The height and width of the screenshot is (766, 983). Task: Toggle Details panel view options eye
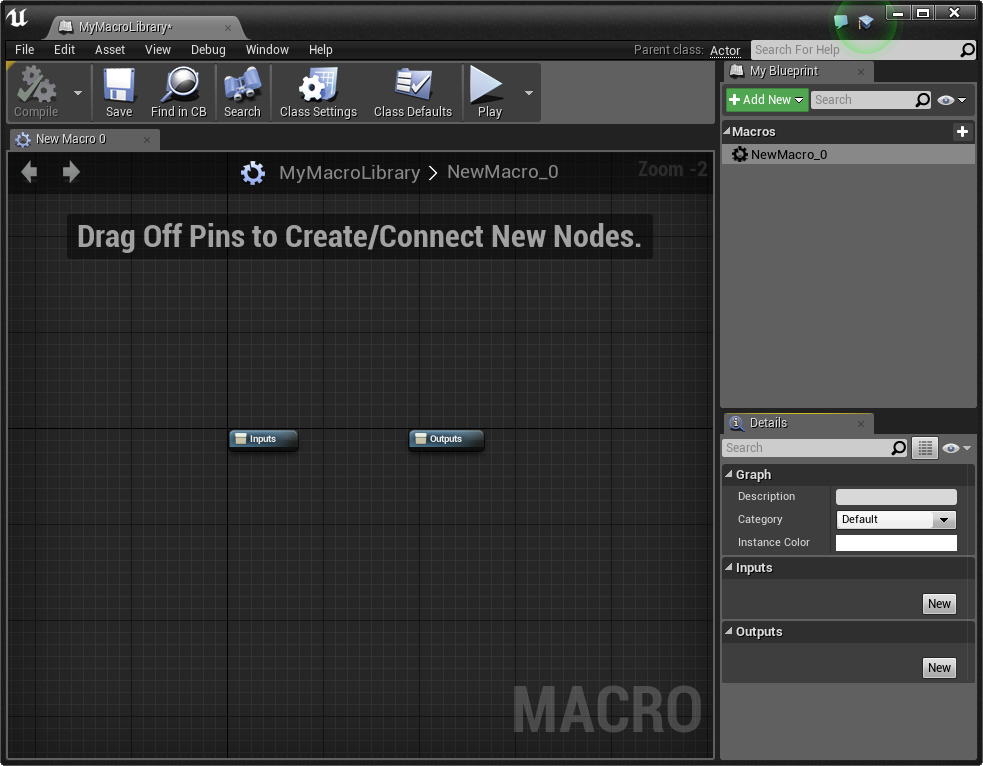[955, 448]
